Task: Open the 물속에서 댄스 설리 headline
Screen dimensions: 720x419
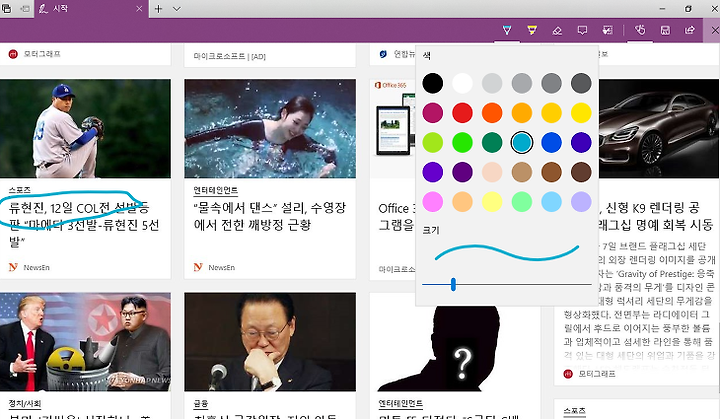Action: pyautogui.click(x=270, y=216)
